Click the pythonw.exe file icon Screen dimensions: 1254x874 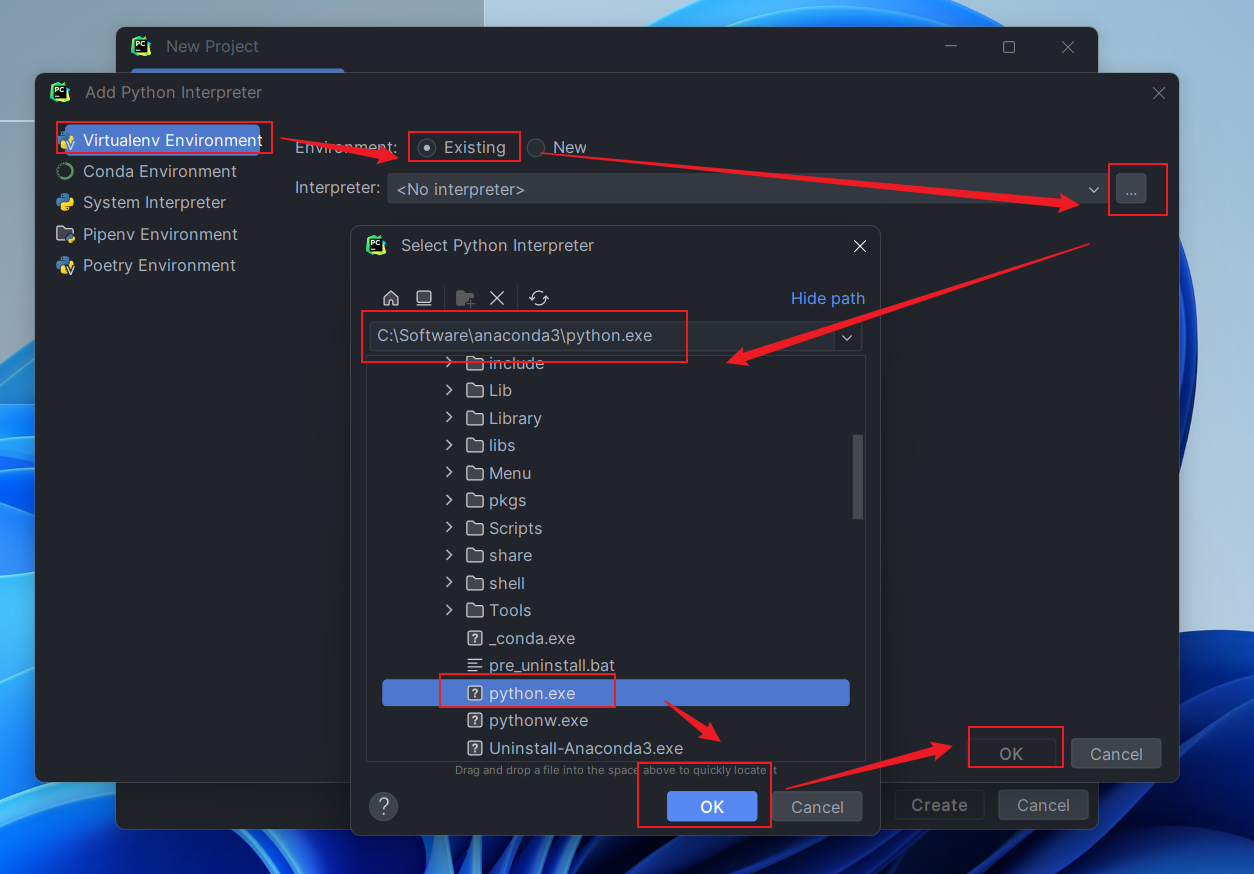(475, 720)
